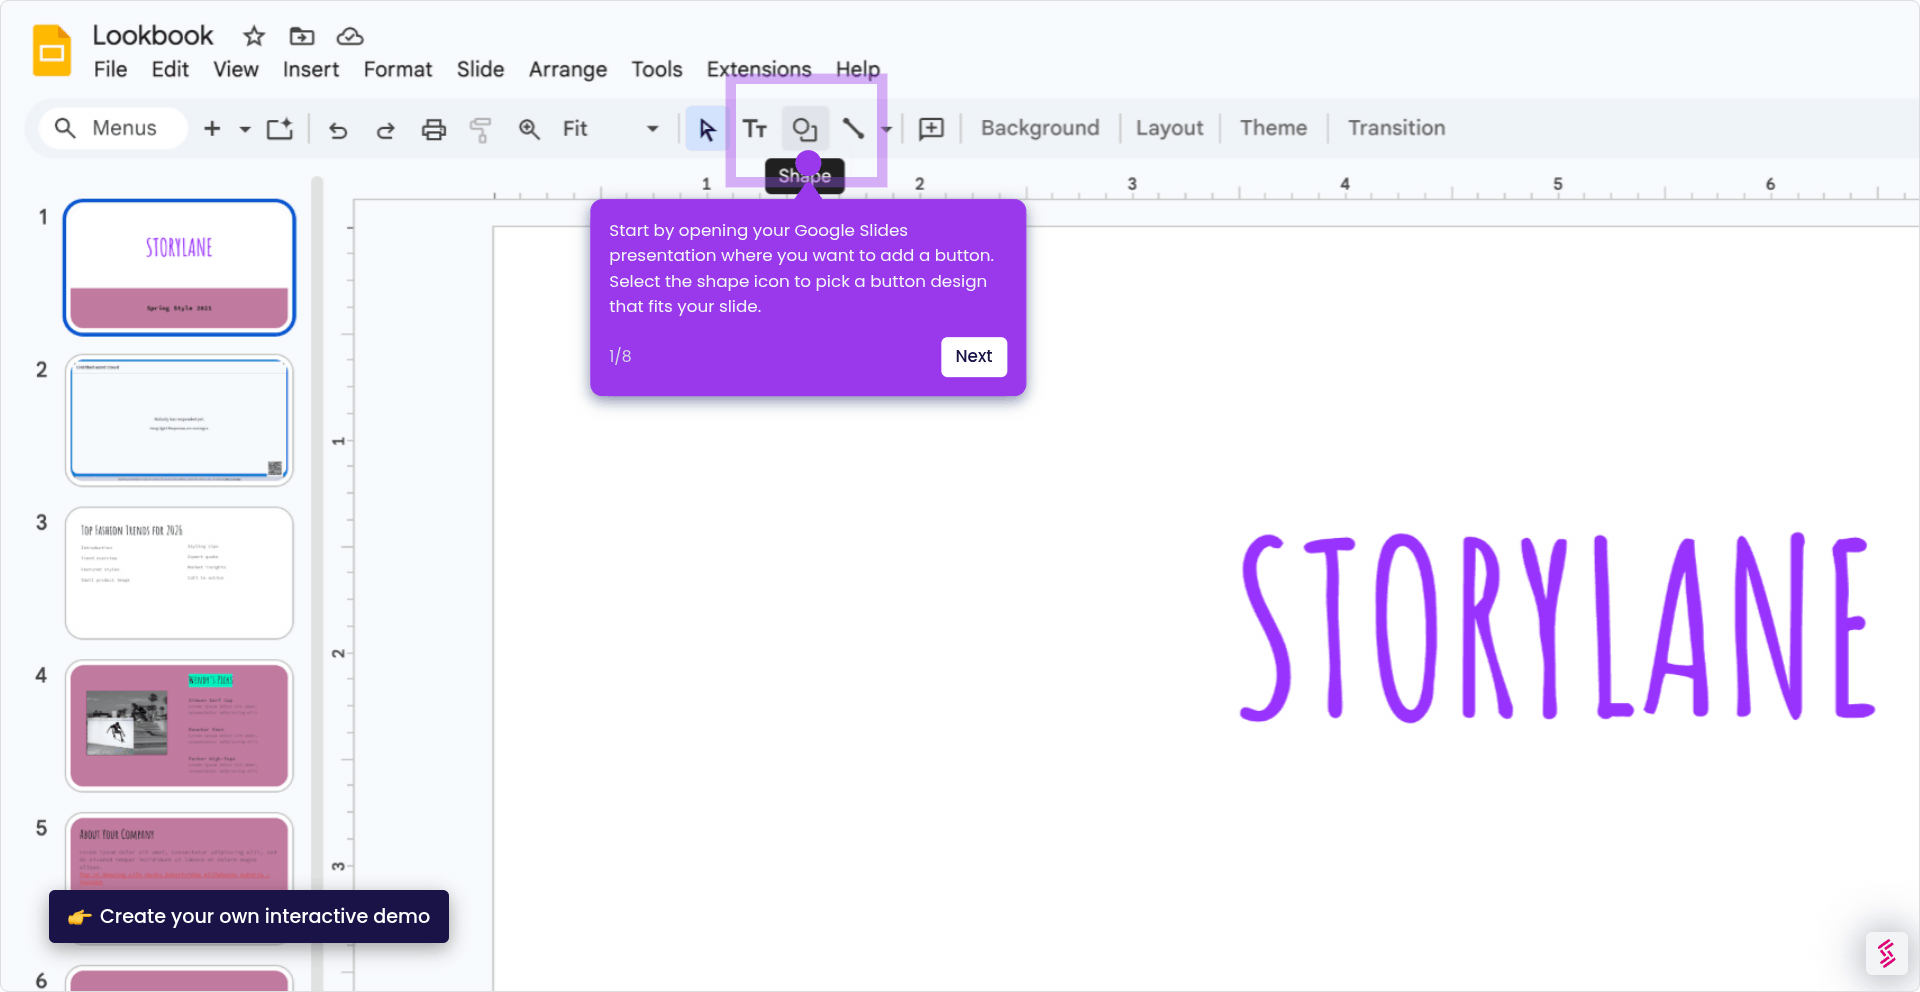Click the STORYLANE title text on slide
Image resolution: width=1920 pixels, height=992 pixels.
pos(1556,626)
